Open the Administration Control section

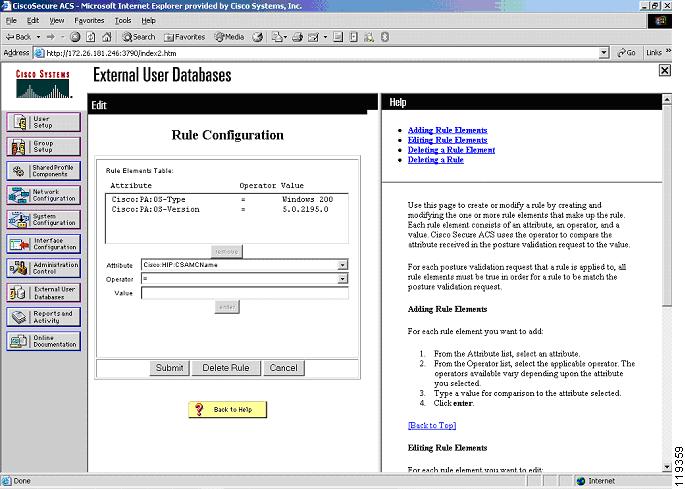[44, 268]
